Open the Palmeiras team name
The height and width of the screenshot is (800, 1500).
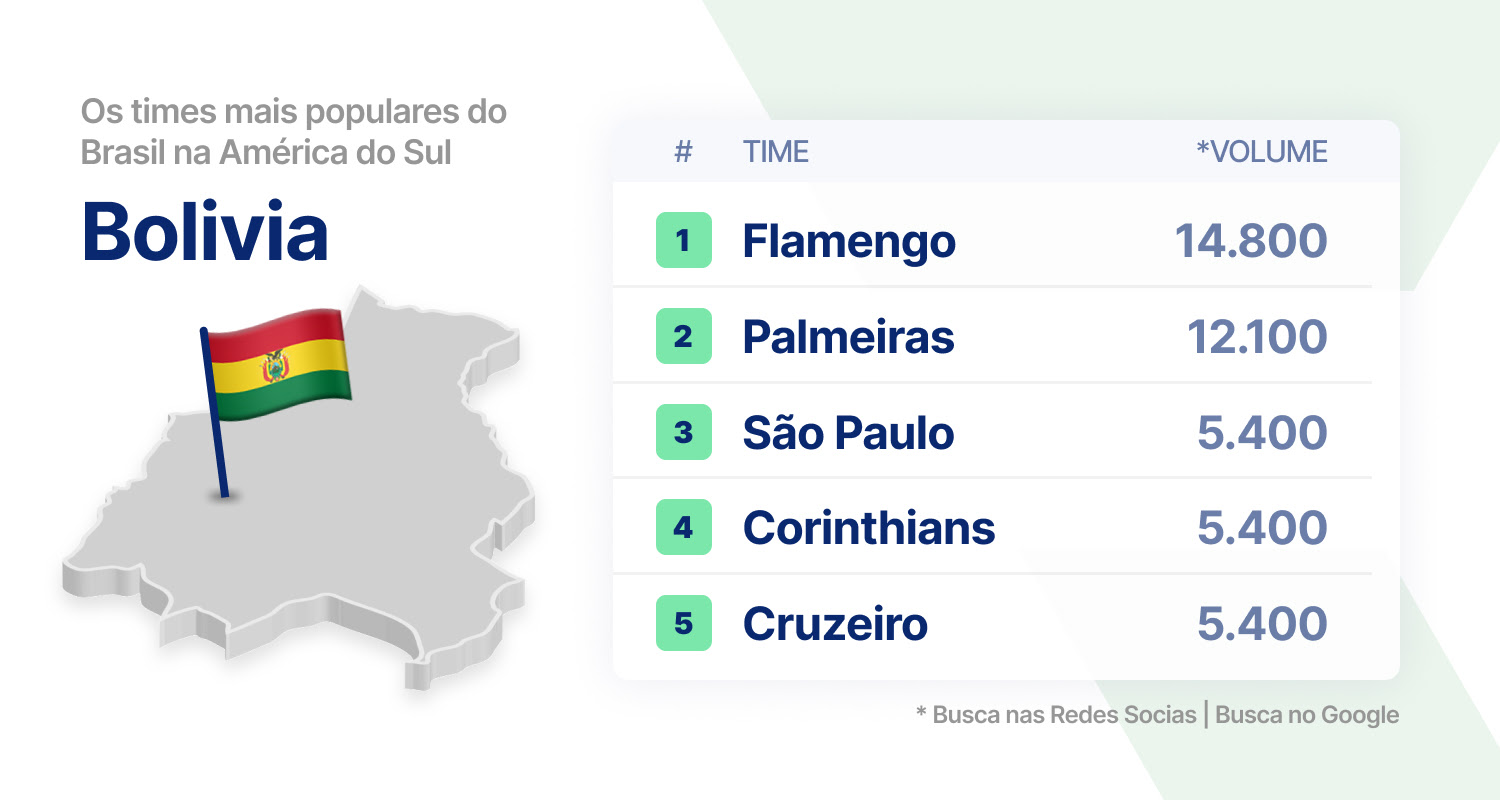click(849, 337)
